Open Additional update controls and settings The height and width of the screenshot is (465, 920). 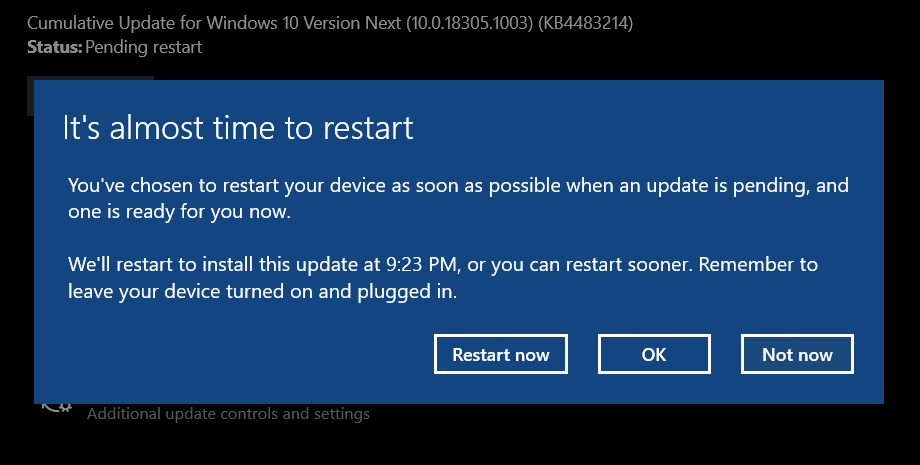click(228, 413)
